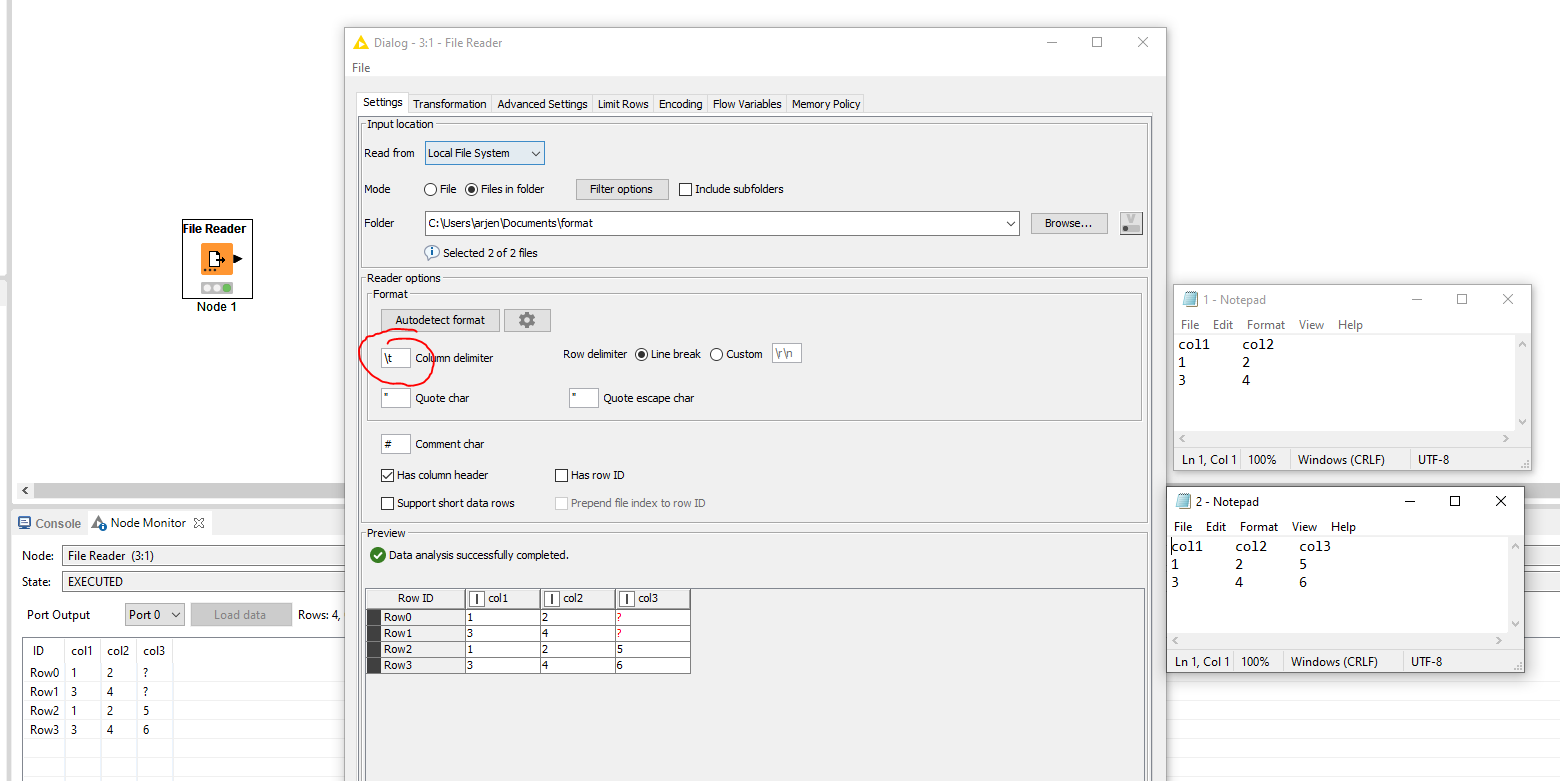Open Edit menu in 1 - Notepad
The height and width of the screenshot is (781, 1560).
click(1223, 325)
